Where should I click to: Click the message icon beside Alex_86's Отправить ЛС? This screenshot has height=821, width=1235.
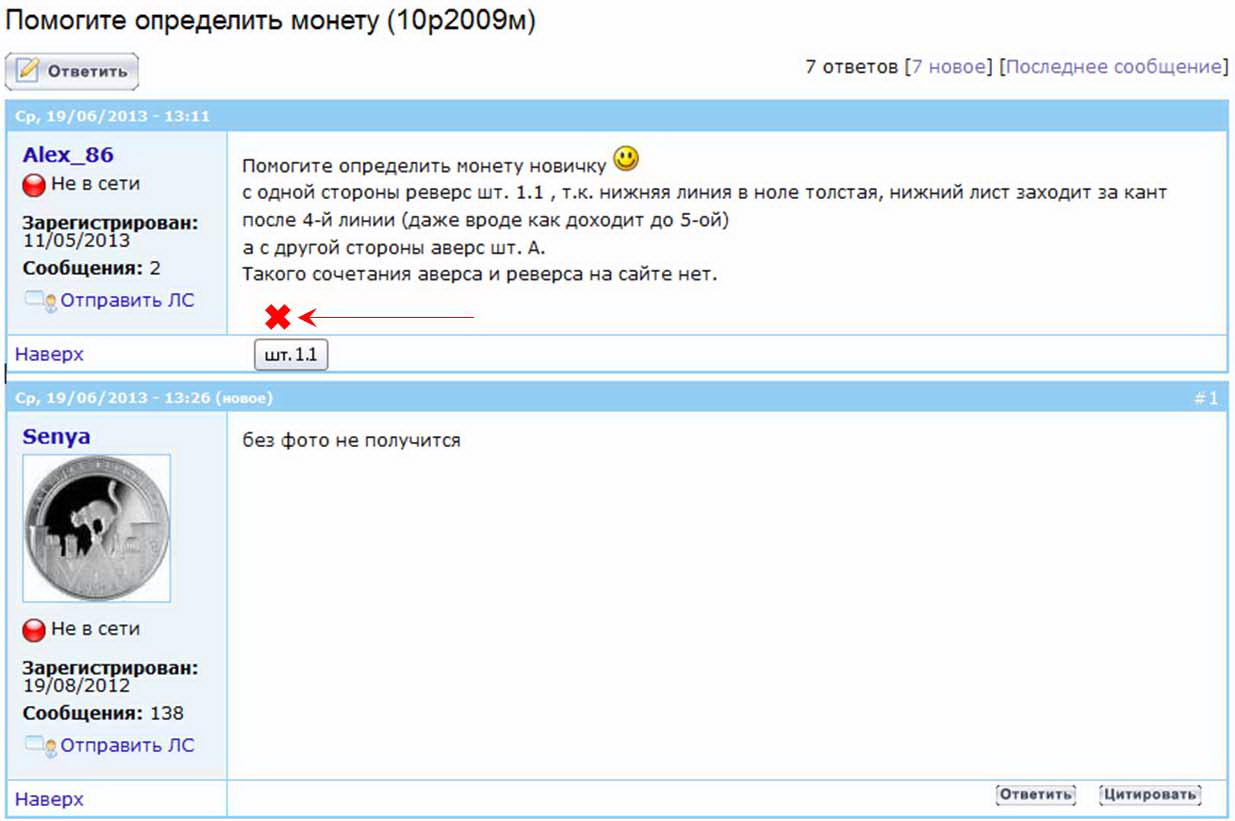click(40, 300)
